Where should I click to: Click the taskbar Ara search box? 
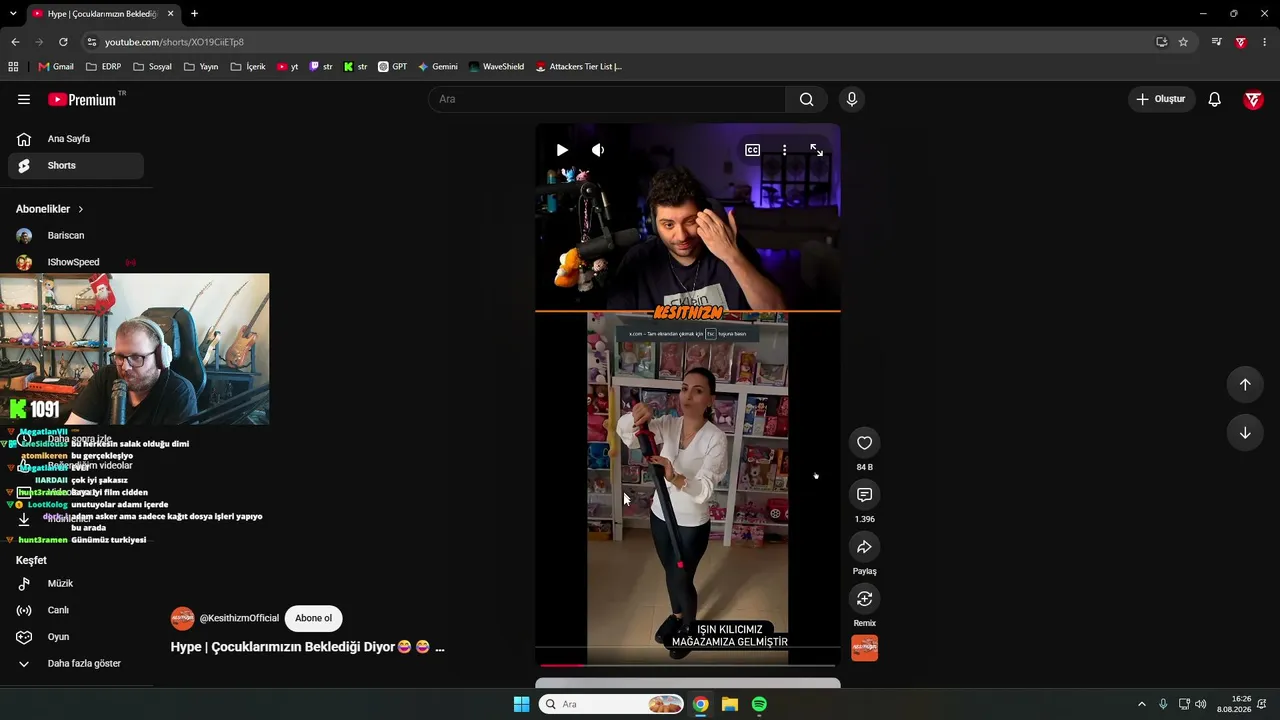tap(611, 704)
